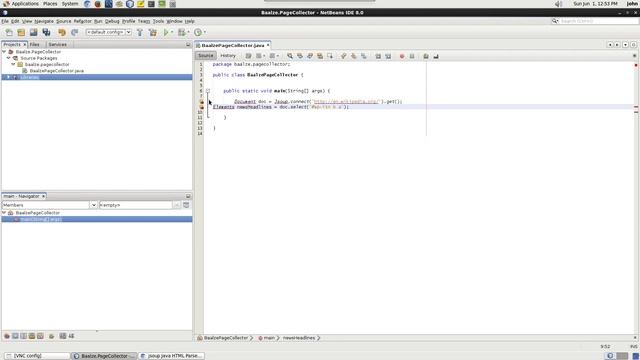The width and height of the screenshot is (640, 360).
Task: Click the Clean and Build icon
Action: (153, 32)
